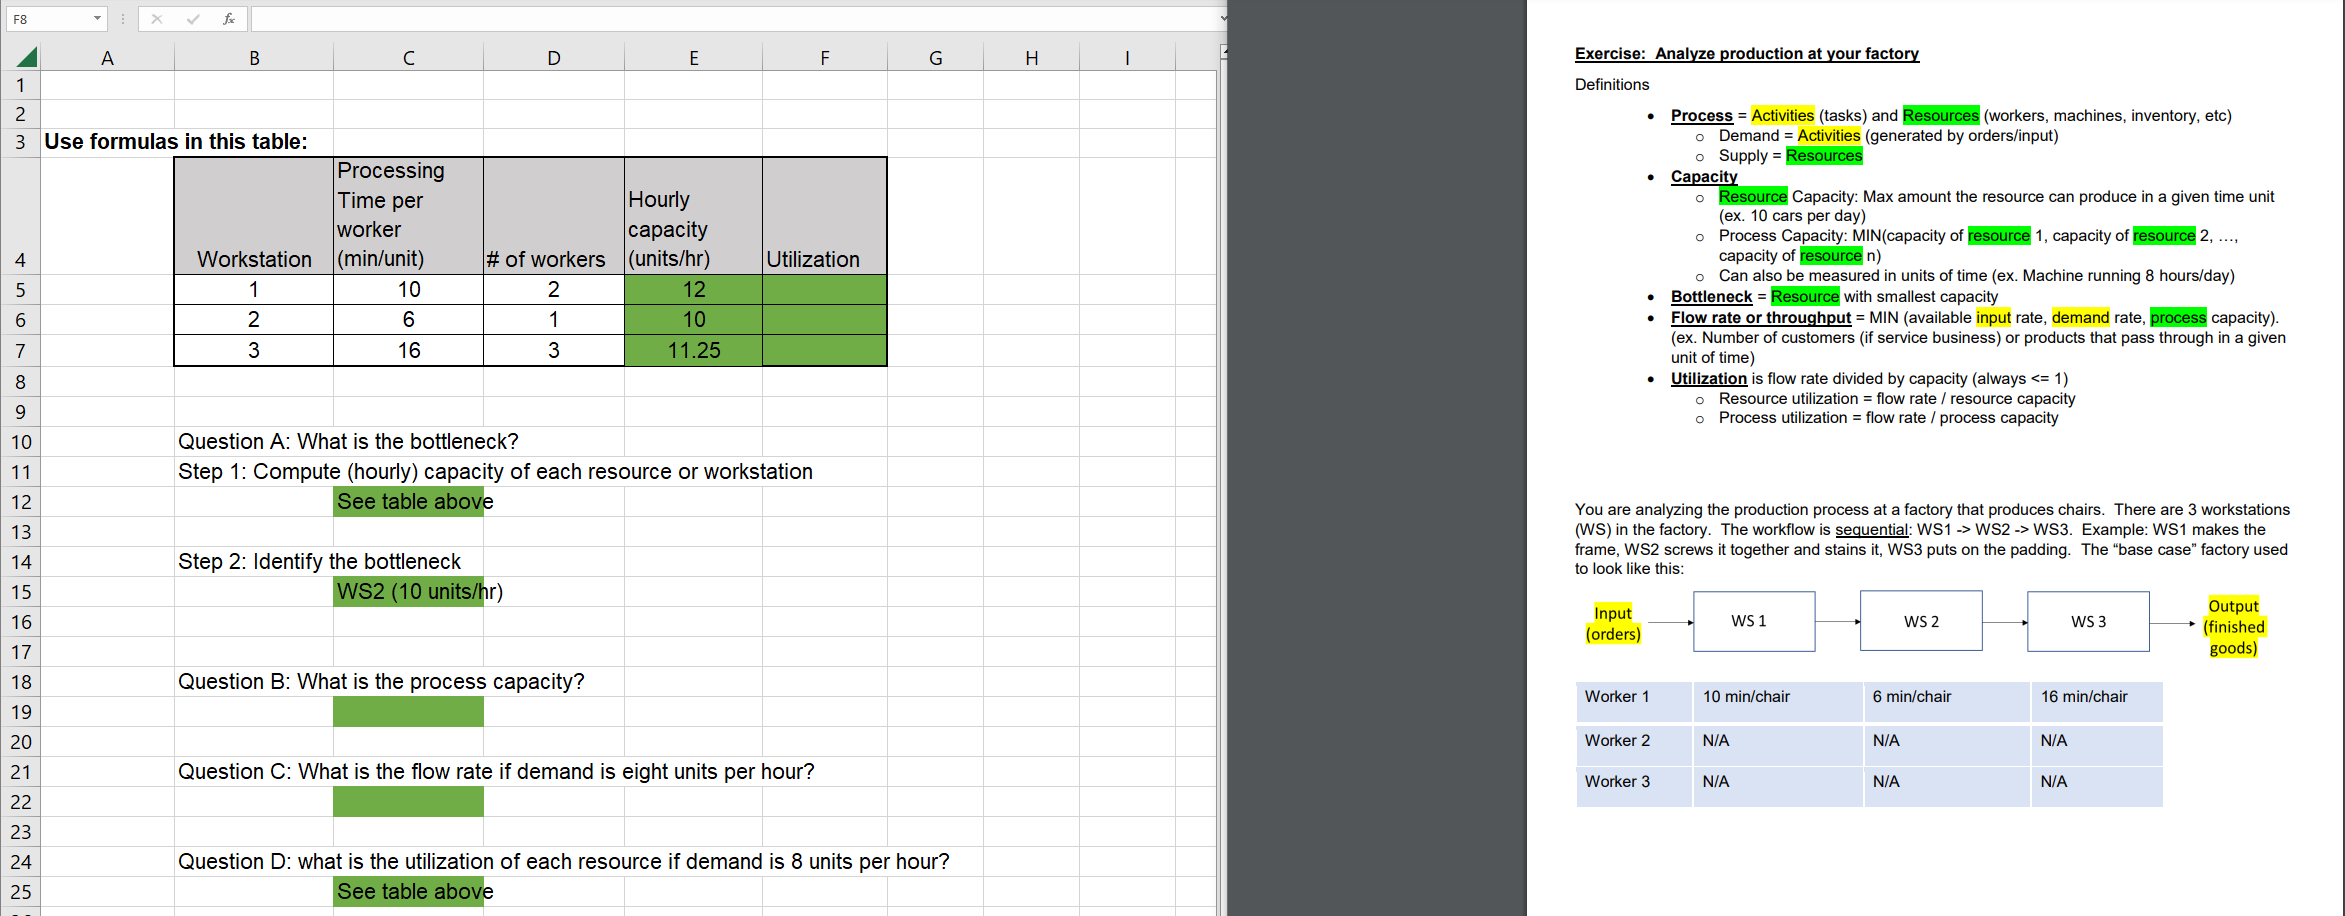Select the processing time cell showing 16

408,350
